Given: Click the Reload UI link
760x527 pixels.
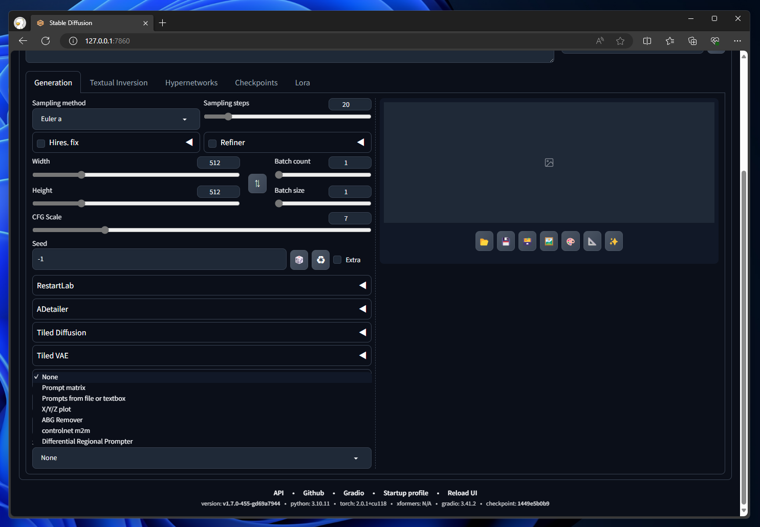Looking at the screenshot, I should (462, 493).
